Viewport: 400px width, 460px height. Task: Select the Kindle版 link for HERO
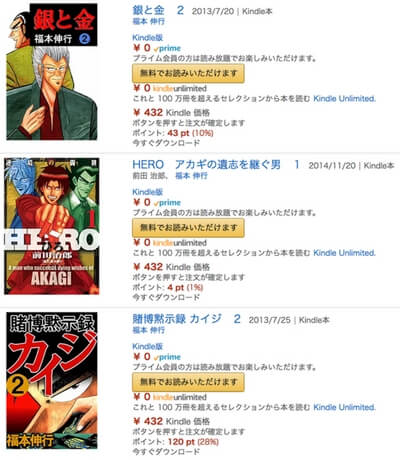(147, 192)
